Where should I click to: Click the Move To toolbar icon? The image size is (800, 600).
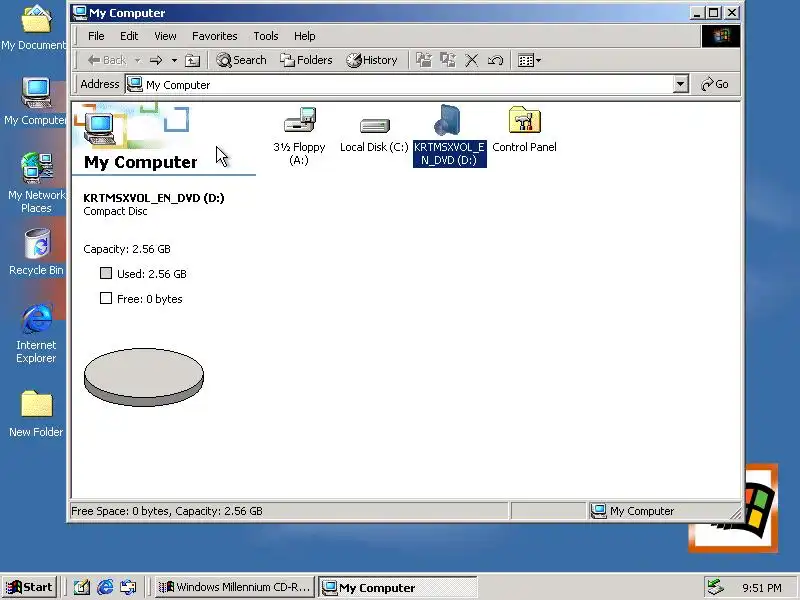[x=423, y=60]
